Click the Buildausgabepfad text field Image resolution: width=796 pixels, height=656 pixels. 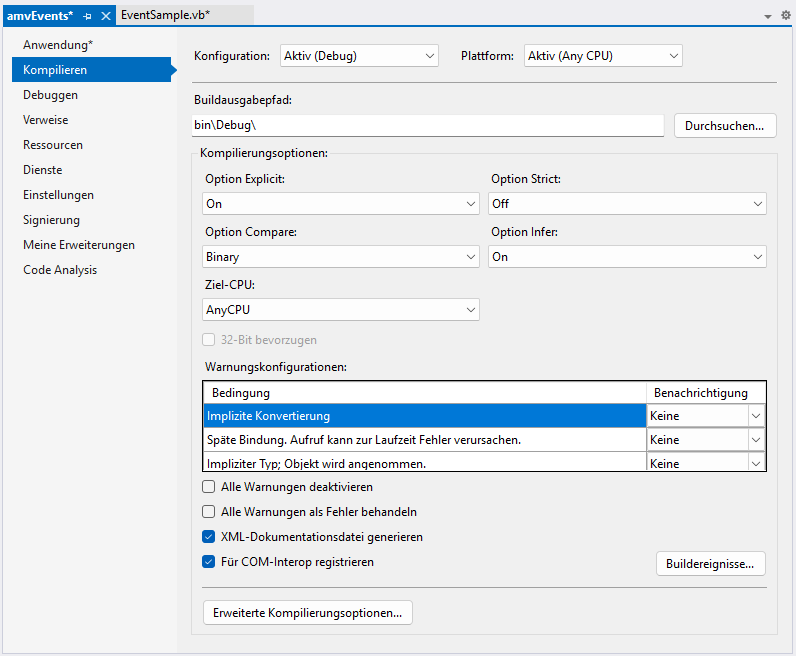pyautogui.click(x=427, y=125)
